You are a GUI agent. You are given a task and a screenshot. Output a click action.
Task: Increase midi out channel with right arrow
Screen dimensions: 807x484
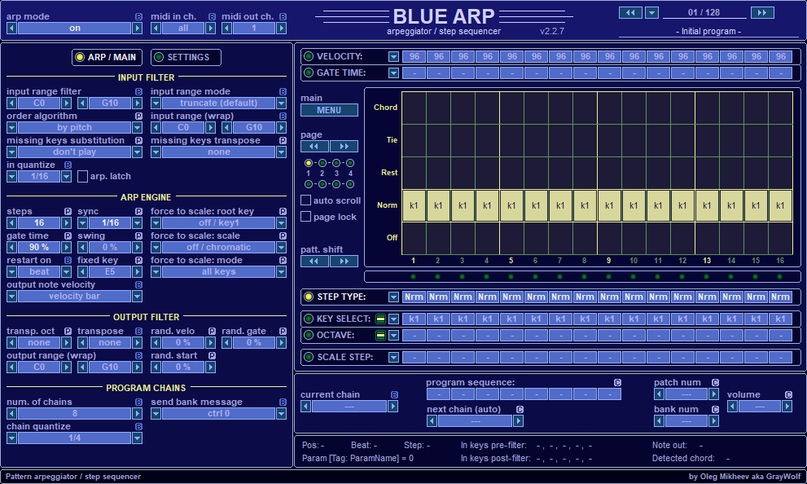[x=281, y=28]
